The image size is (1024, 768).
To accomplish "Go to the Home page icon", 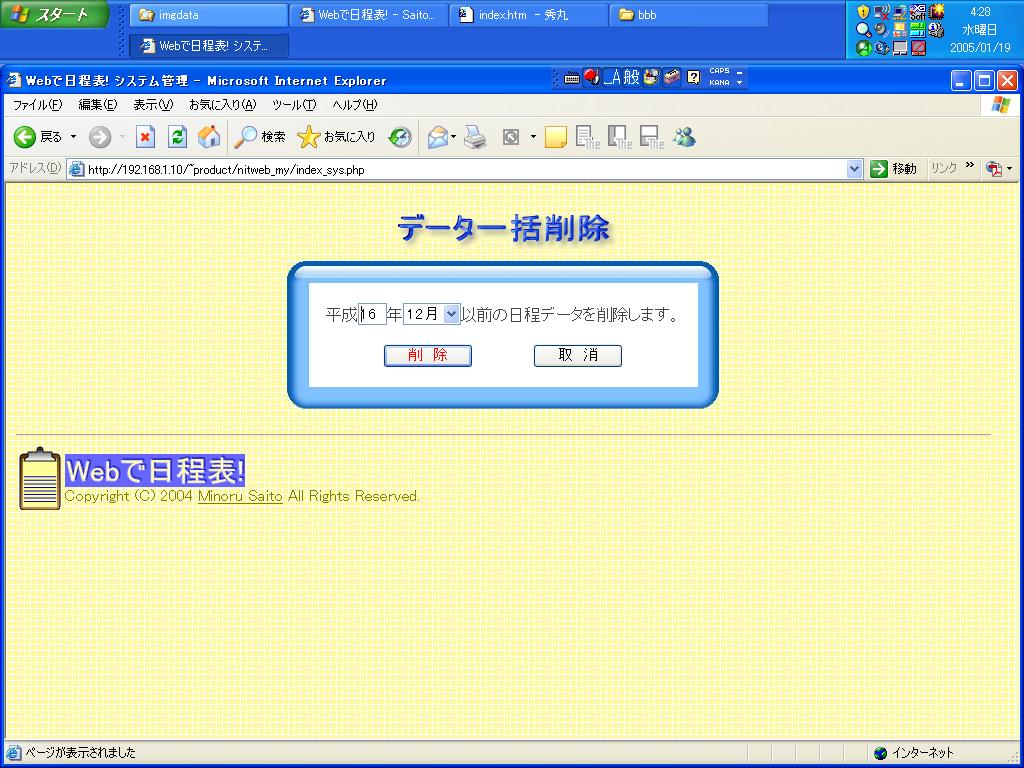I will tap(209, 138).
